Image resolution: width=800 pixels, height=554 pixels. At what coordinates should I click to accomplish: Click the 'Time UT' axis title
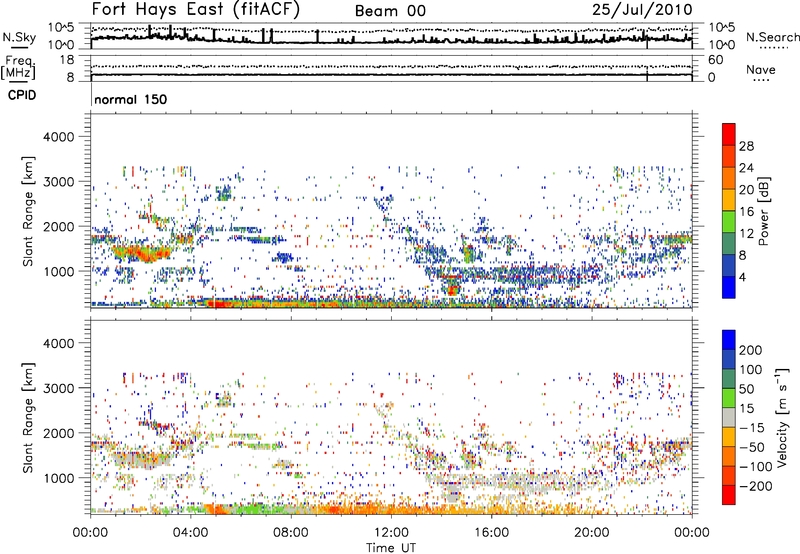391,547
